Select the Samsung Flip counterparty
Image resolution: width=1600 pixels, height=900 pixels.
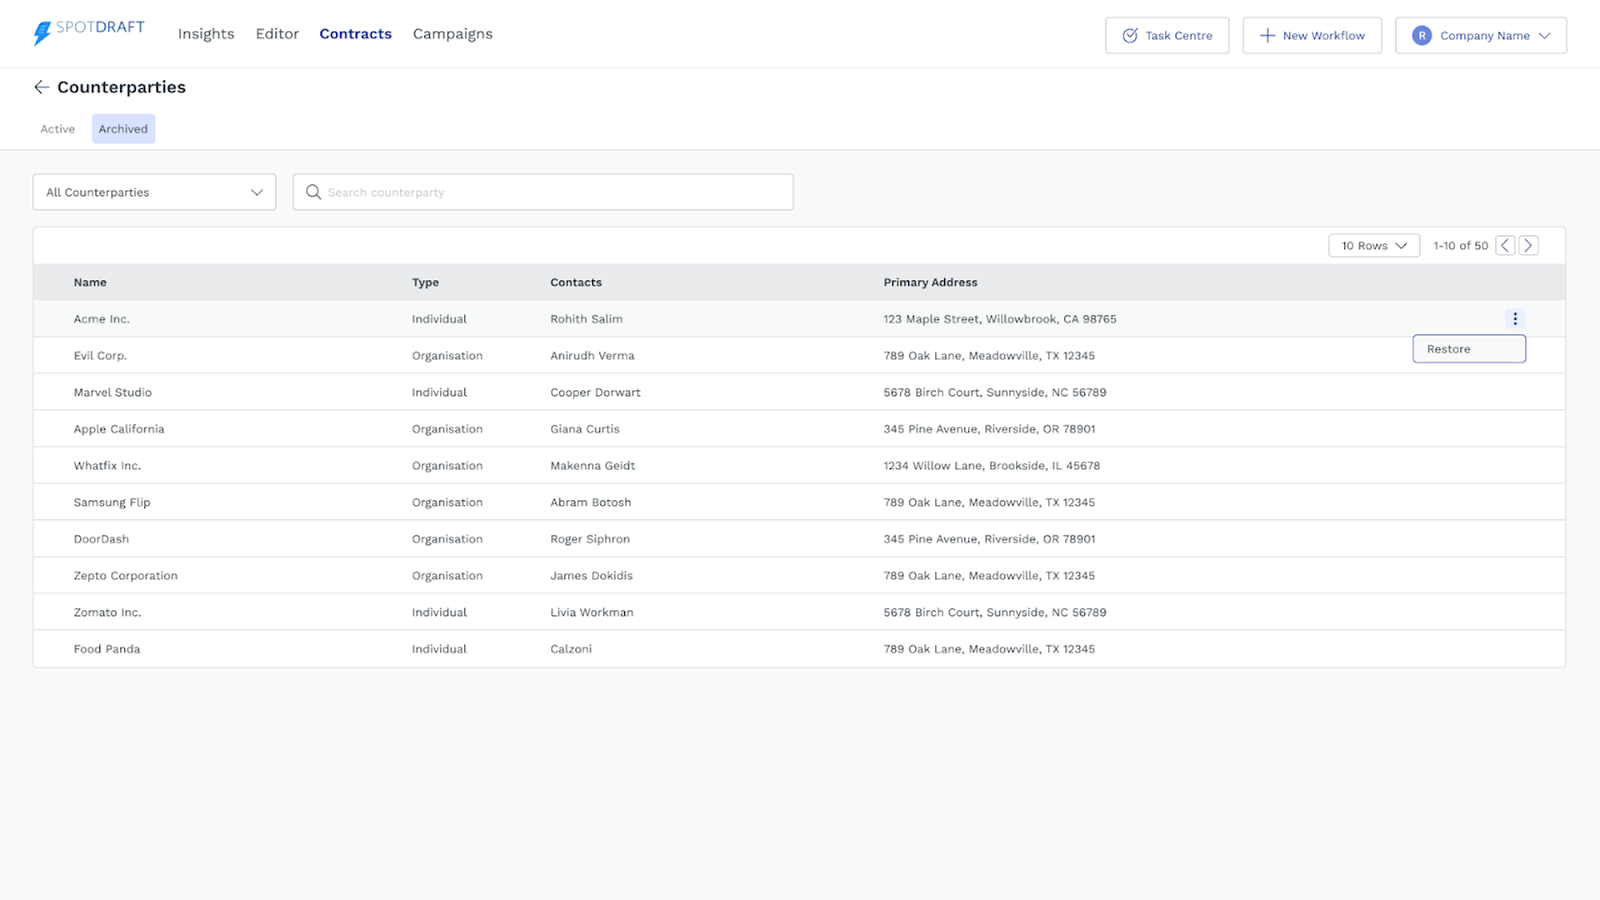(112, 503)
